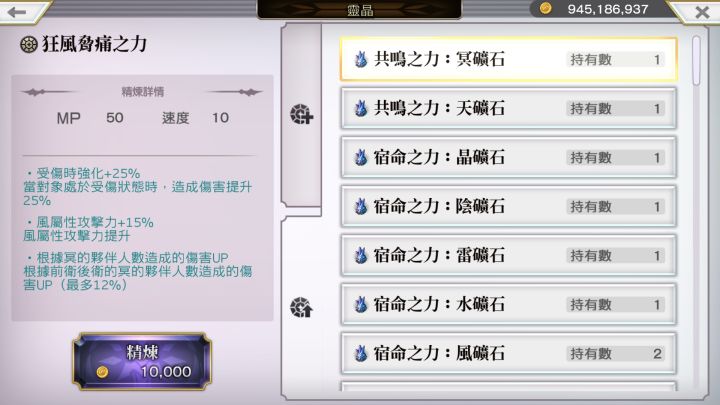
Task: Go back using the top-left arrow
Action: (17, 12)
